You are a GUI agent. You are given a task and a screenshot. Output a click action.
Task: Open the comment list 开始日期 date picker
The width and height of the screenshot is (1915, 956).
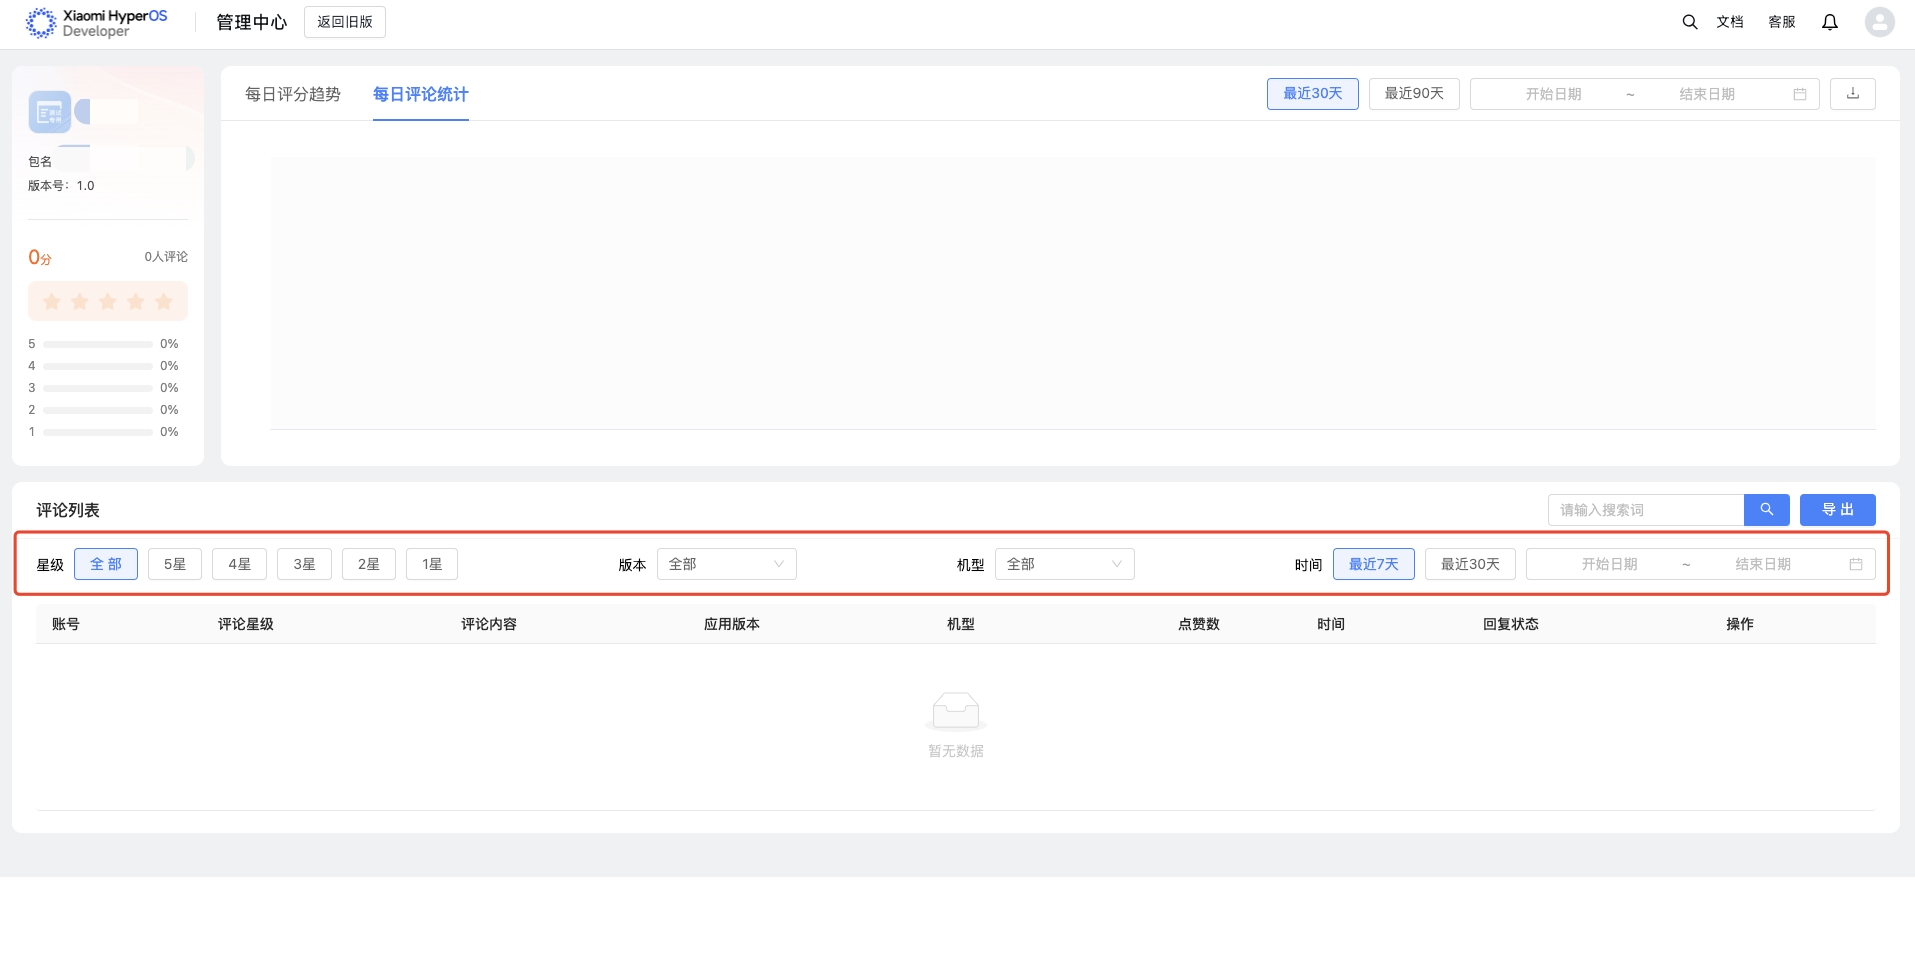(1609, 564)
